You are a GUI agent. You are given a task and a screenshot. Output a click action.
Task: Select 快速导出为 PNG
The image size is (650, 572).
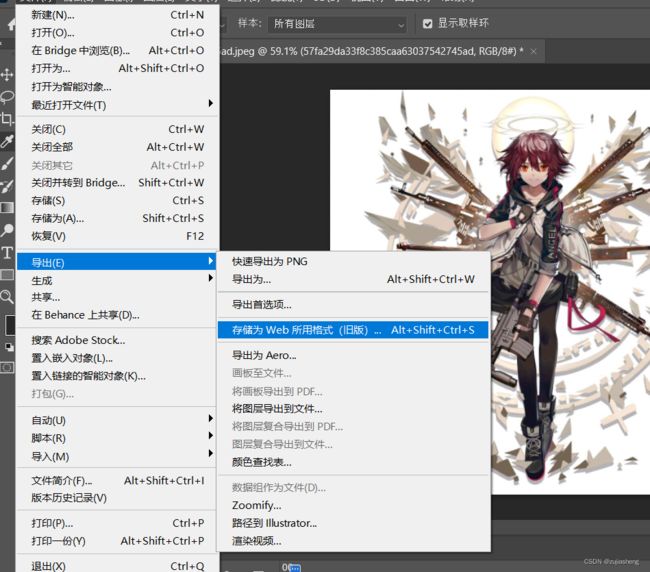(x=353, y=262)
